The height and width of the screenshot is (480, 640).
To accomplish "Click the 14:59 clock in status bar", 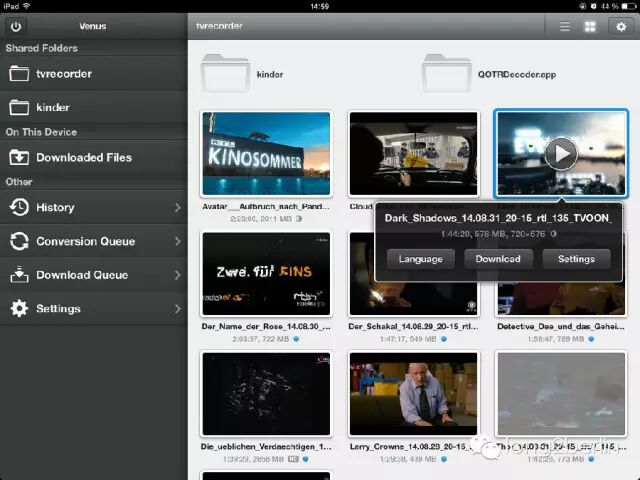I will (x=320, y=6).
